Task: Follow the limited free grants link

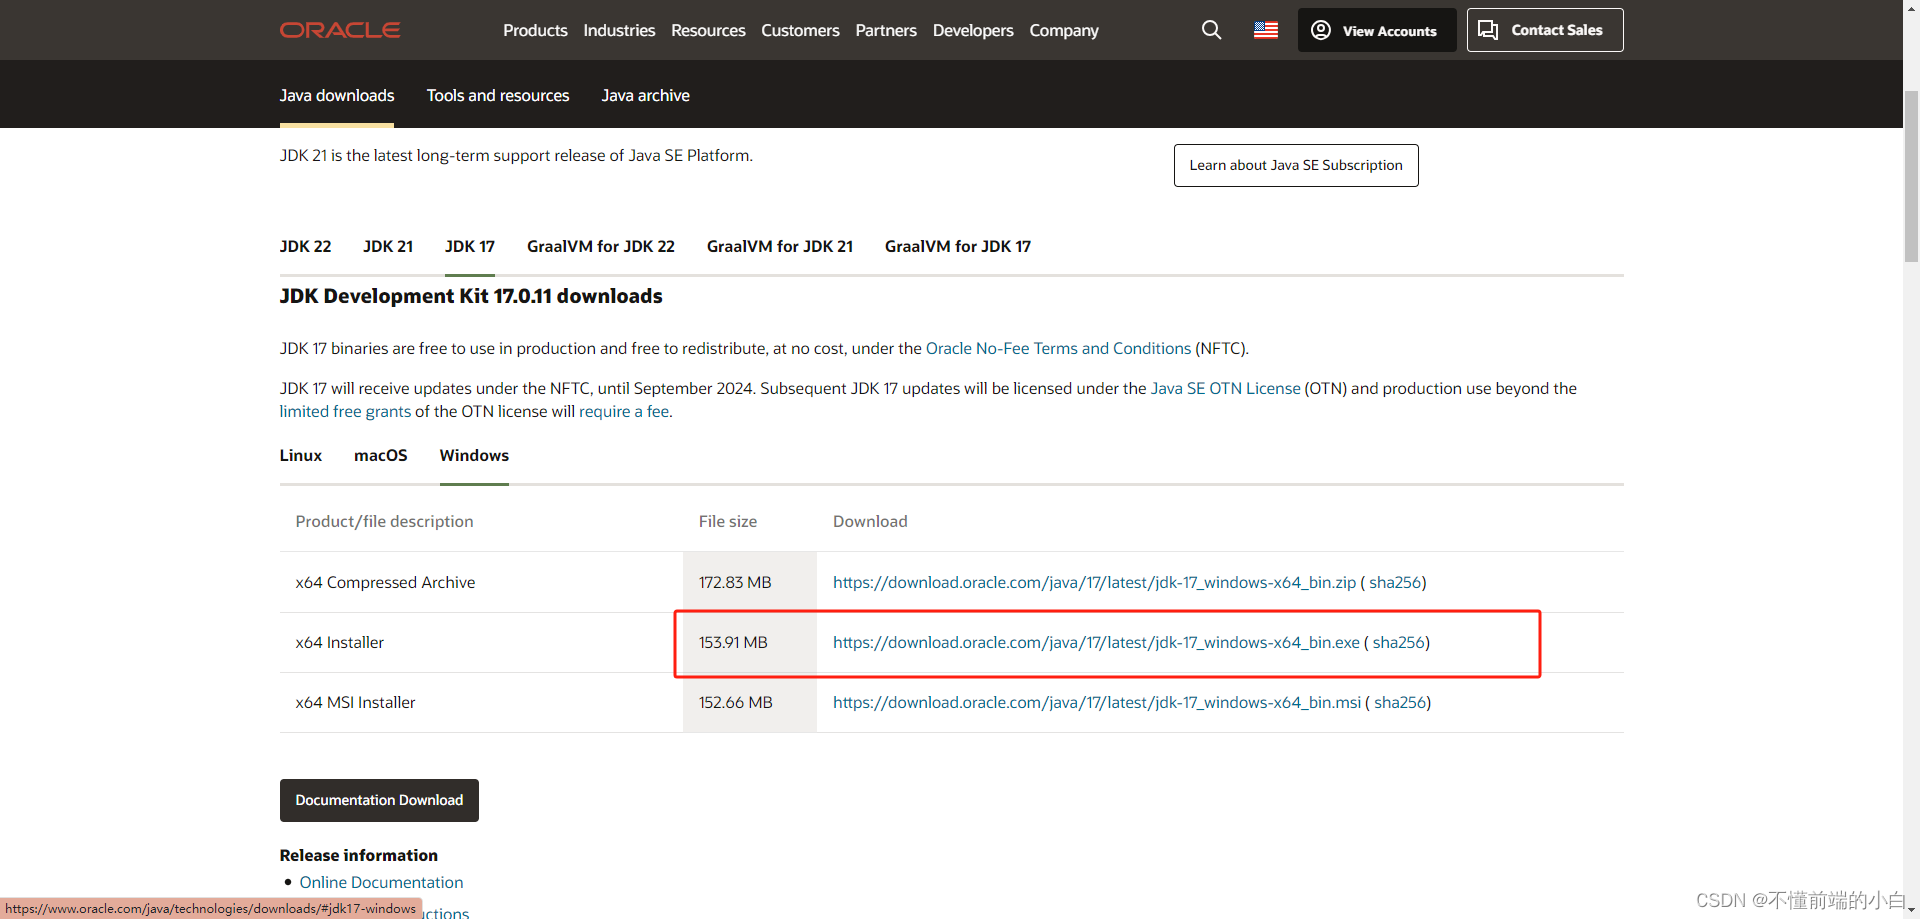Action: 345,411
